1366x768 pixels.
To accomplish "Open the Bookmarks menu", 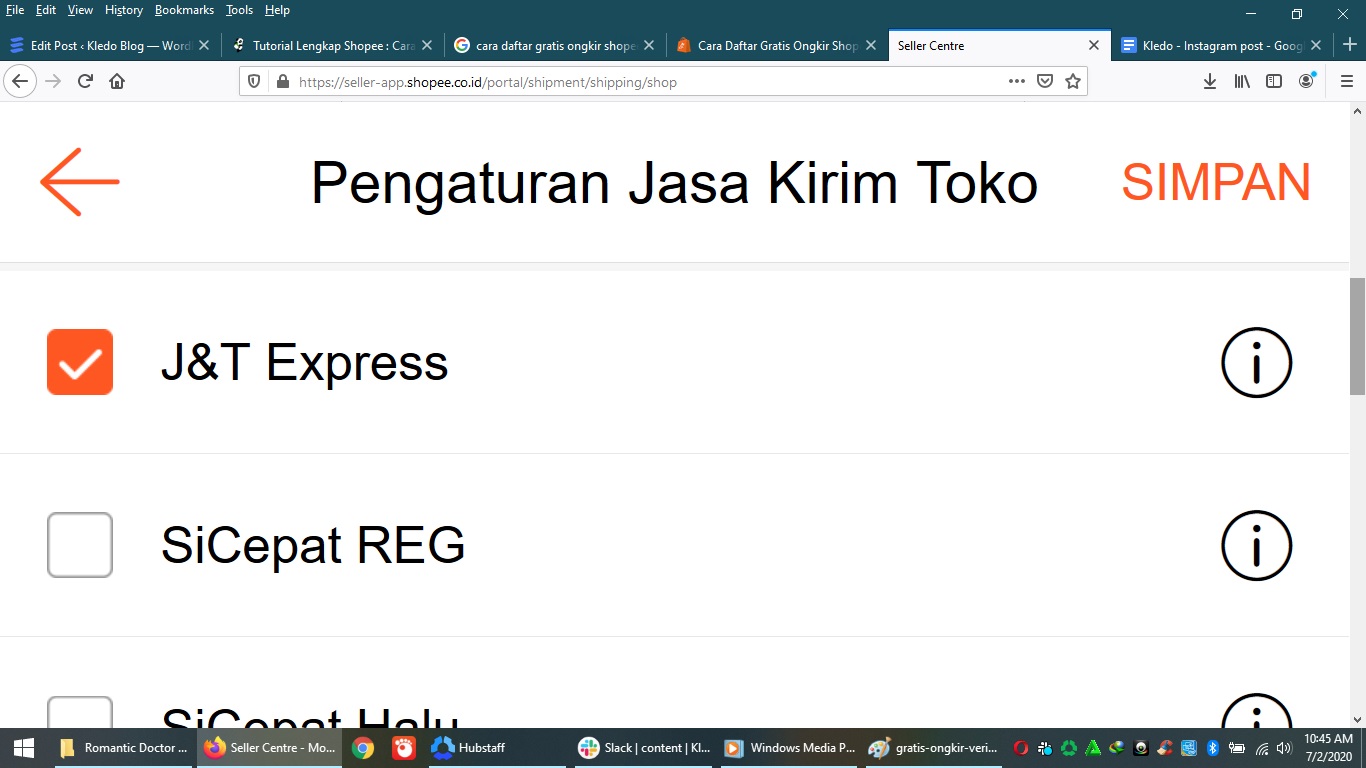I will tap(184, 10).
